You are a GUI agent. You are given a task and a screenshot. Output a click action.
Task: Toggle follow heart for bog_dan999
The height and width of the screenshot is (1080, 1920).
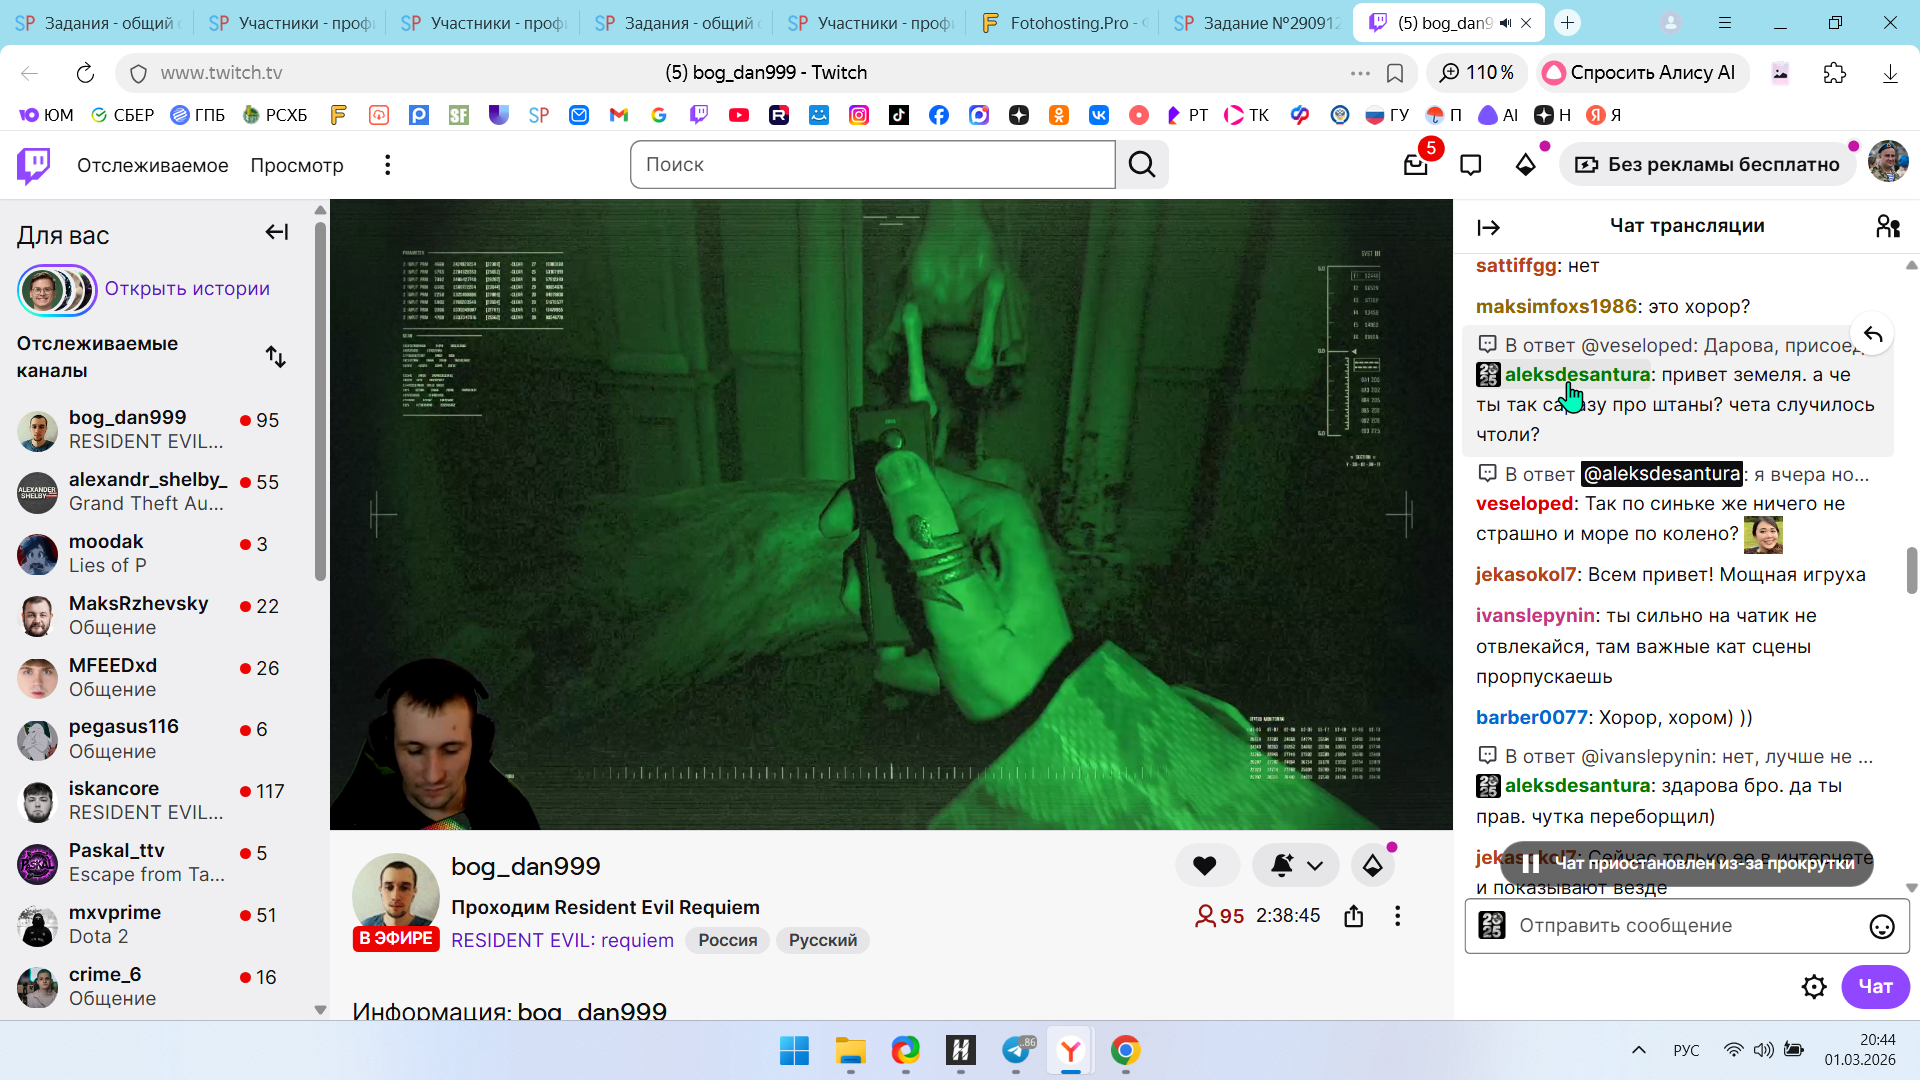coord(1205,866)
